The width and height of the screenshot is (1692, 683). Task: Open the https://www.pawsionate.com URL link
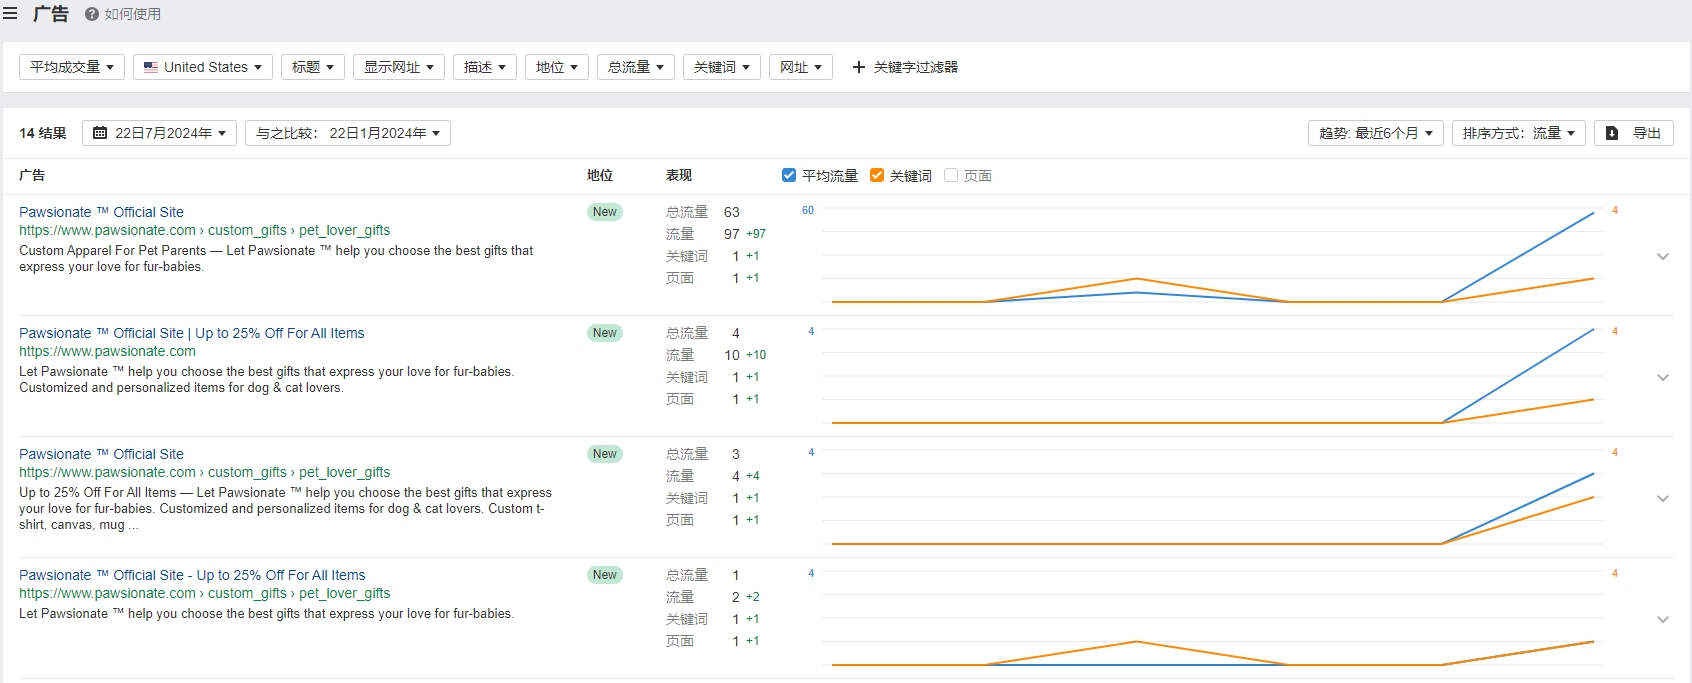tap(107, 351)
